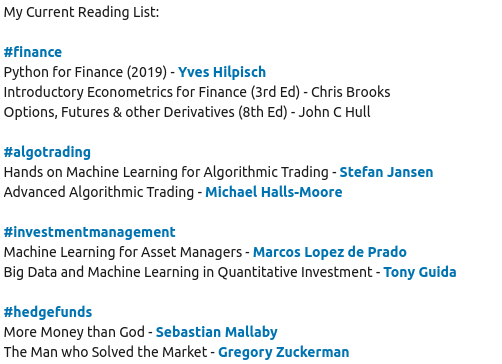The image size is (502, 364).
Task: Open Sebastian Mallaby mention link
Action: pyautogui.click(x=217, y=332)
